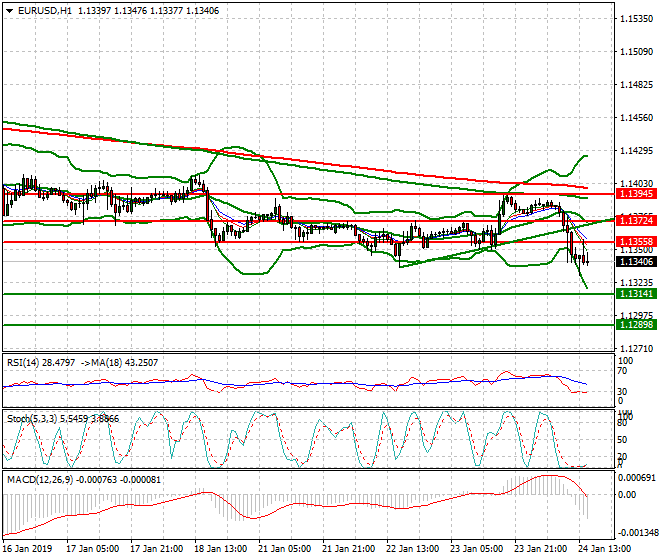Click the Stochastic scale value 50
Image resolution: width=660 pixels, height=560 pixels.
(x=622, y=440)
